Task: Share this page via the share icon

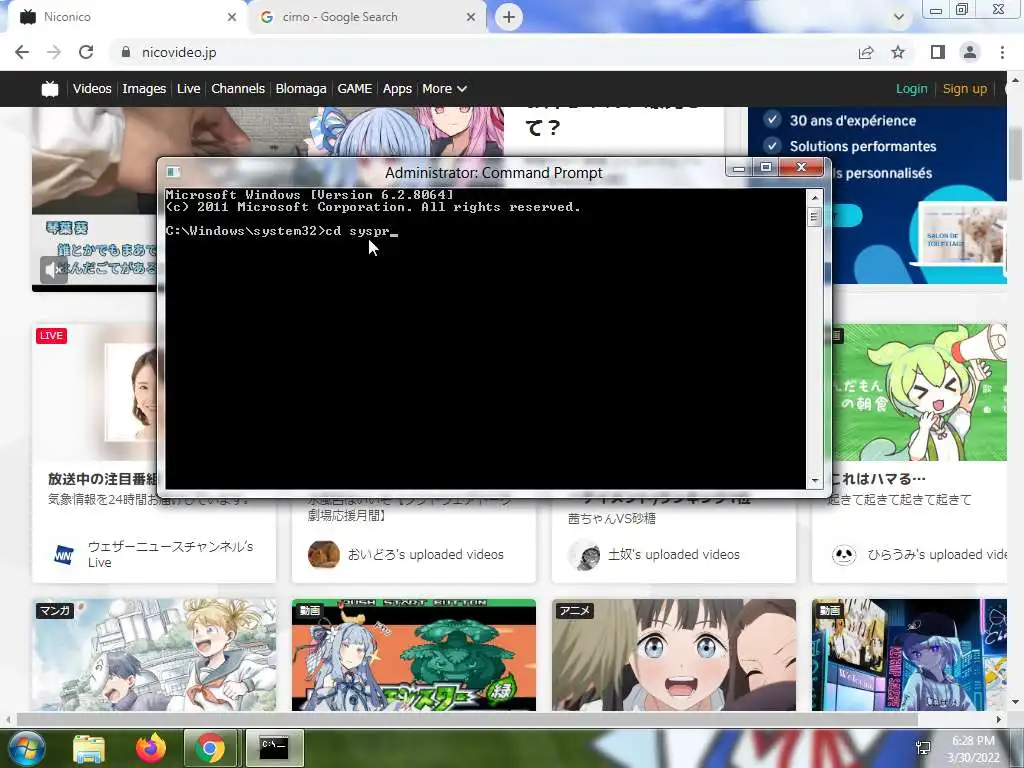Action: point(866,52)
